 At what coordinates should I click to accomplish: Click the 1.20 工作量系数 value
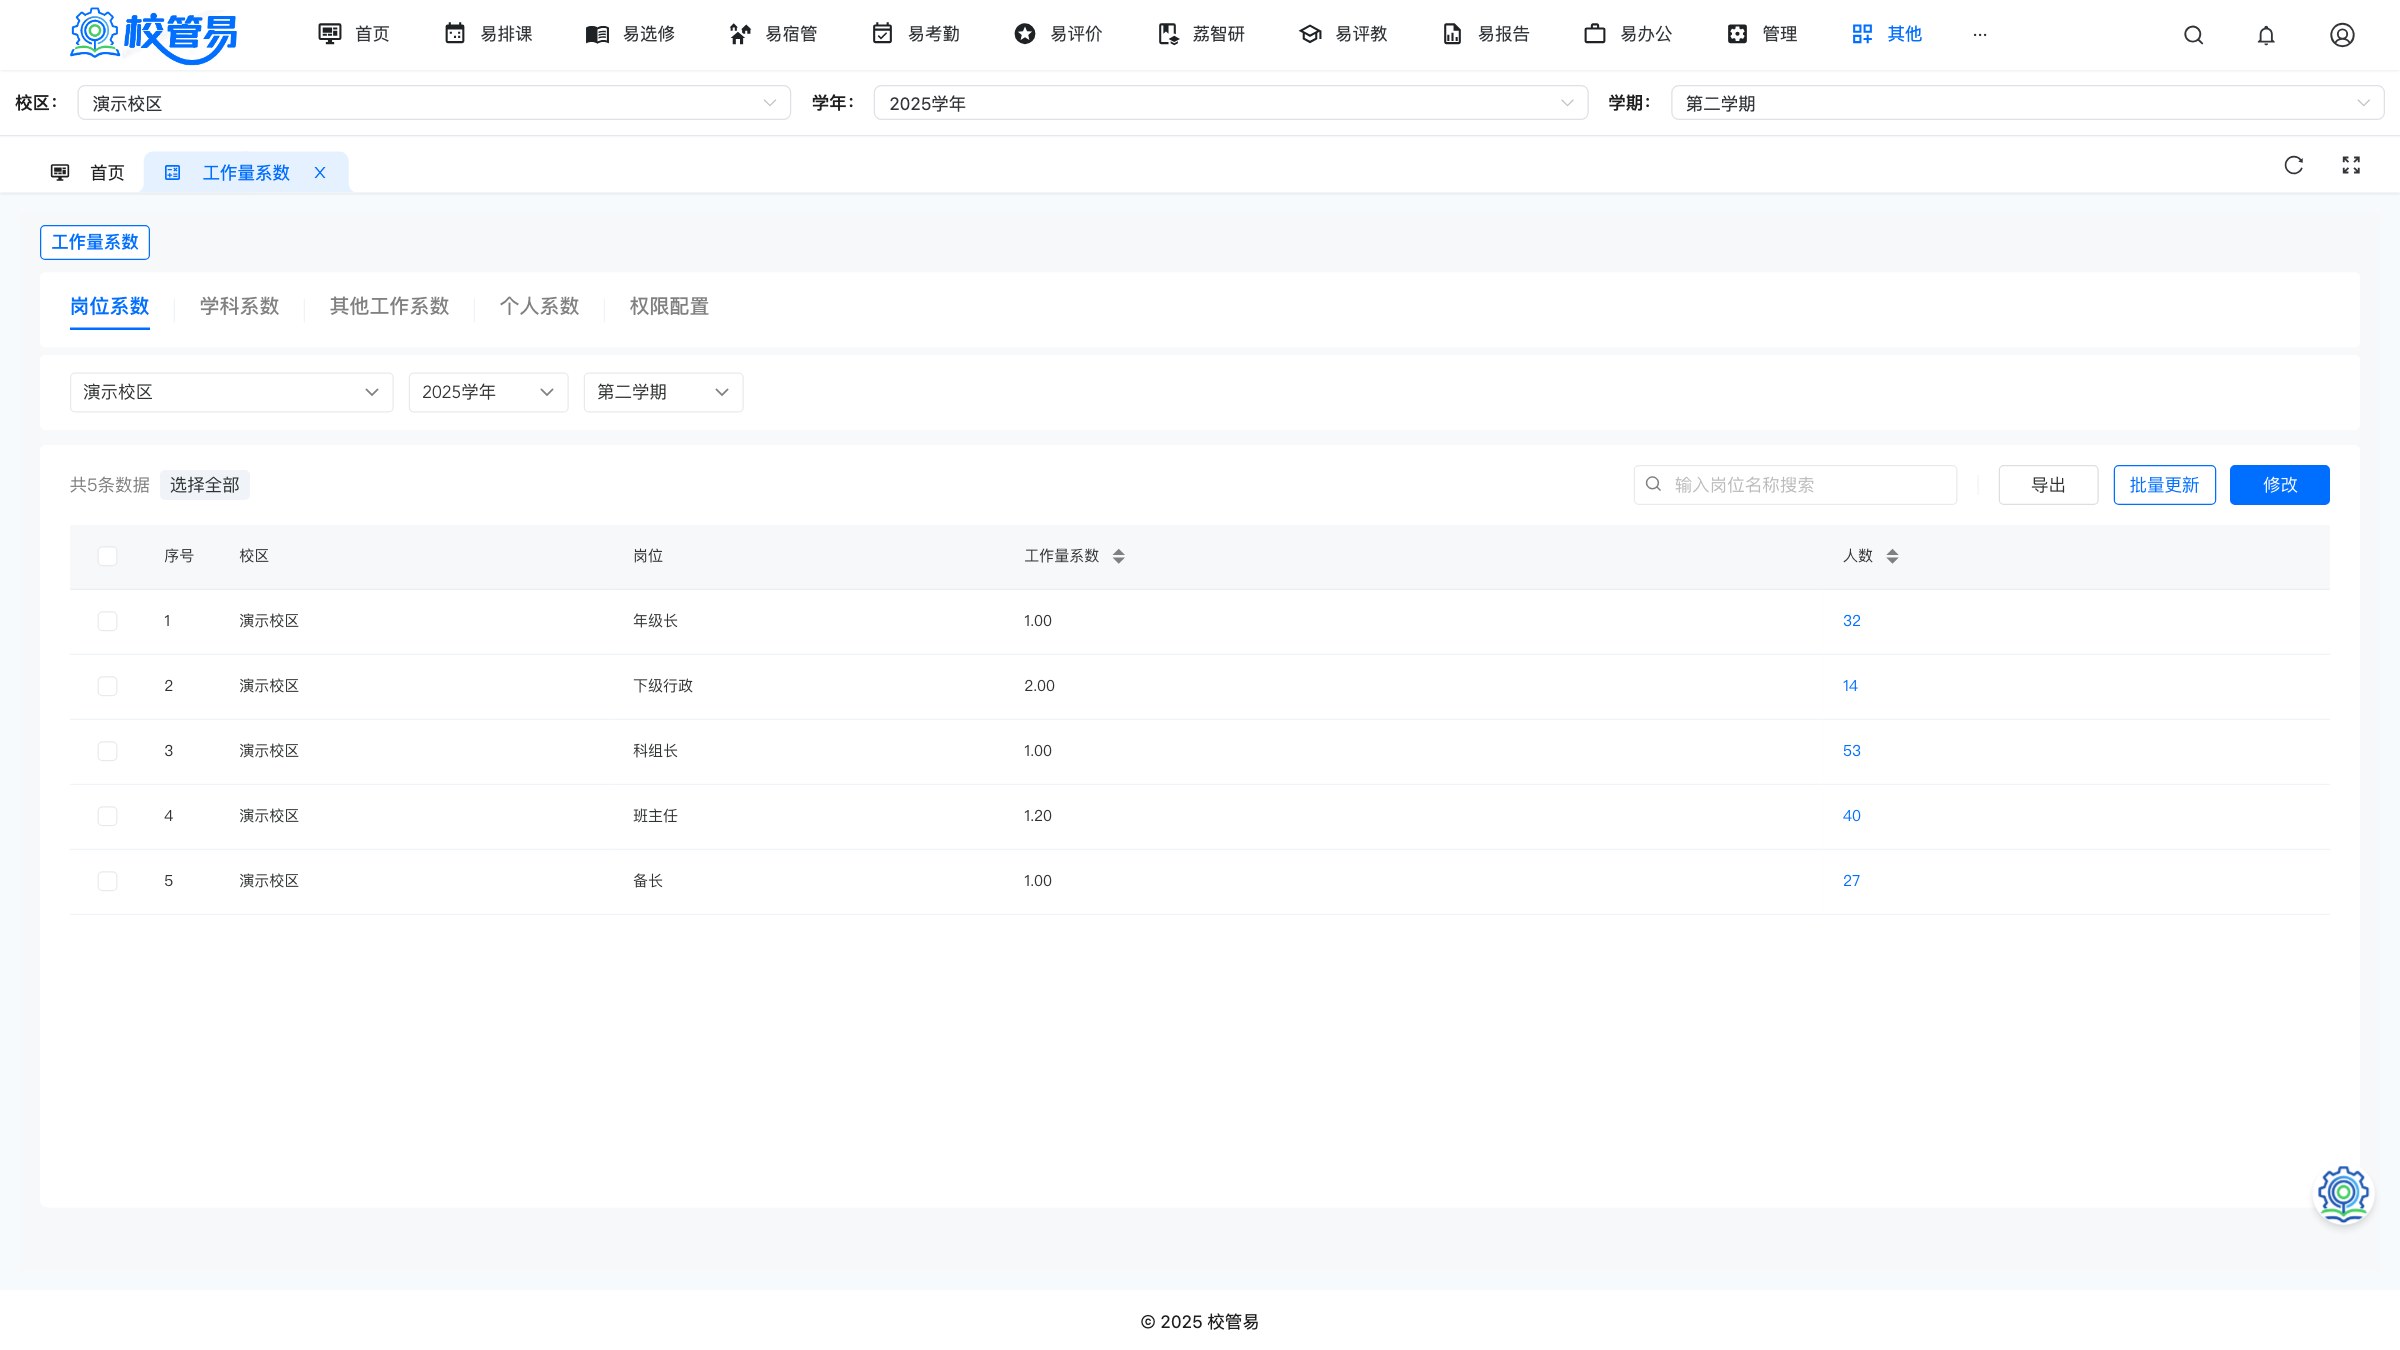point(1037,816)
